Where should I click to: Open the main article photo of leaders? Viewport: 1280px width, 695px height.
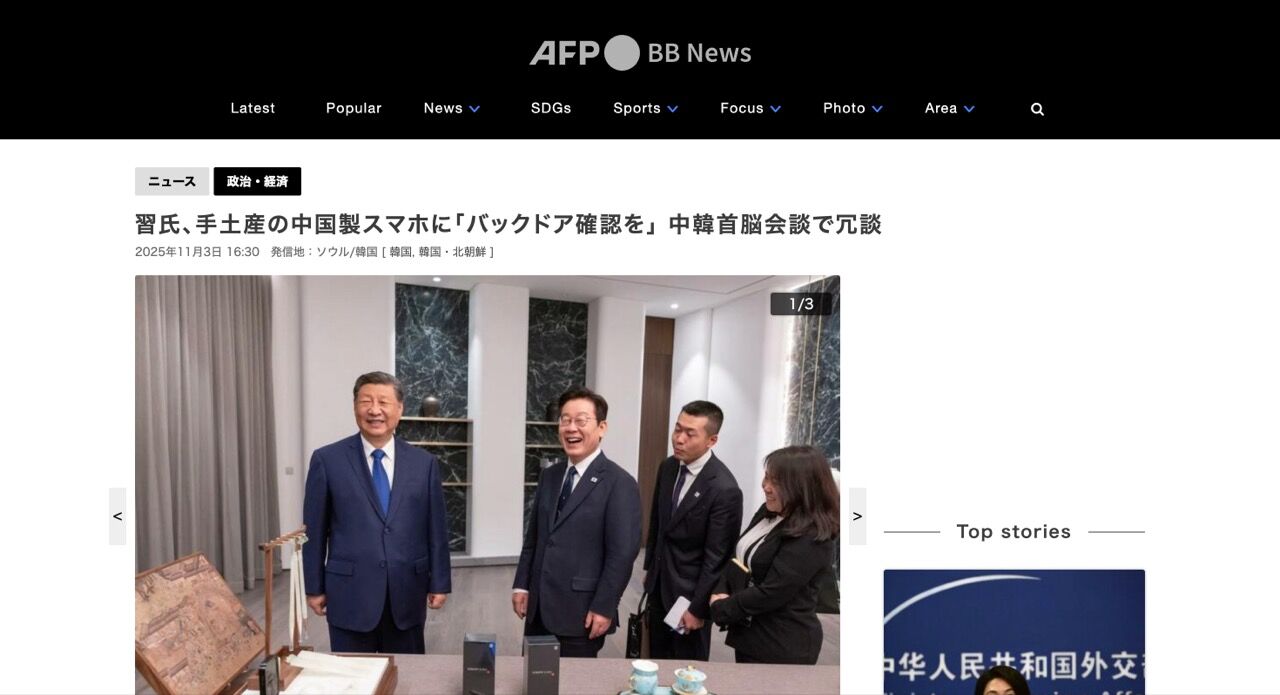[487, 485]
